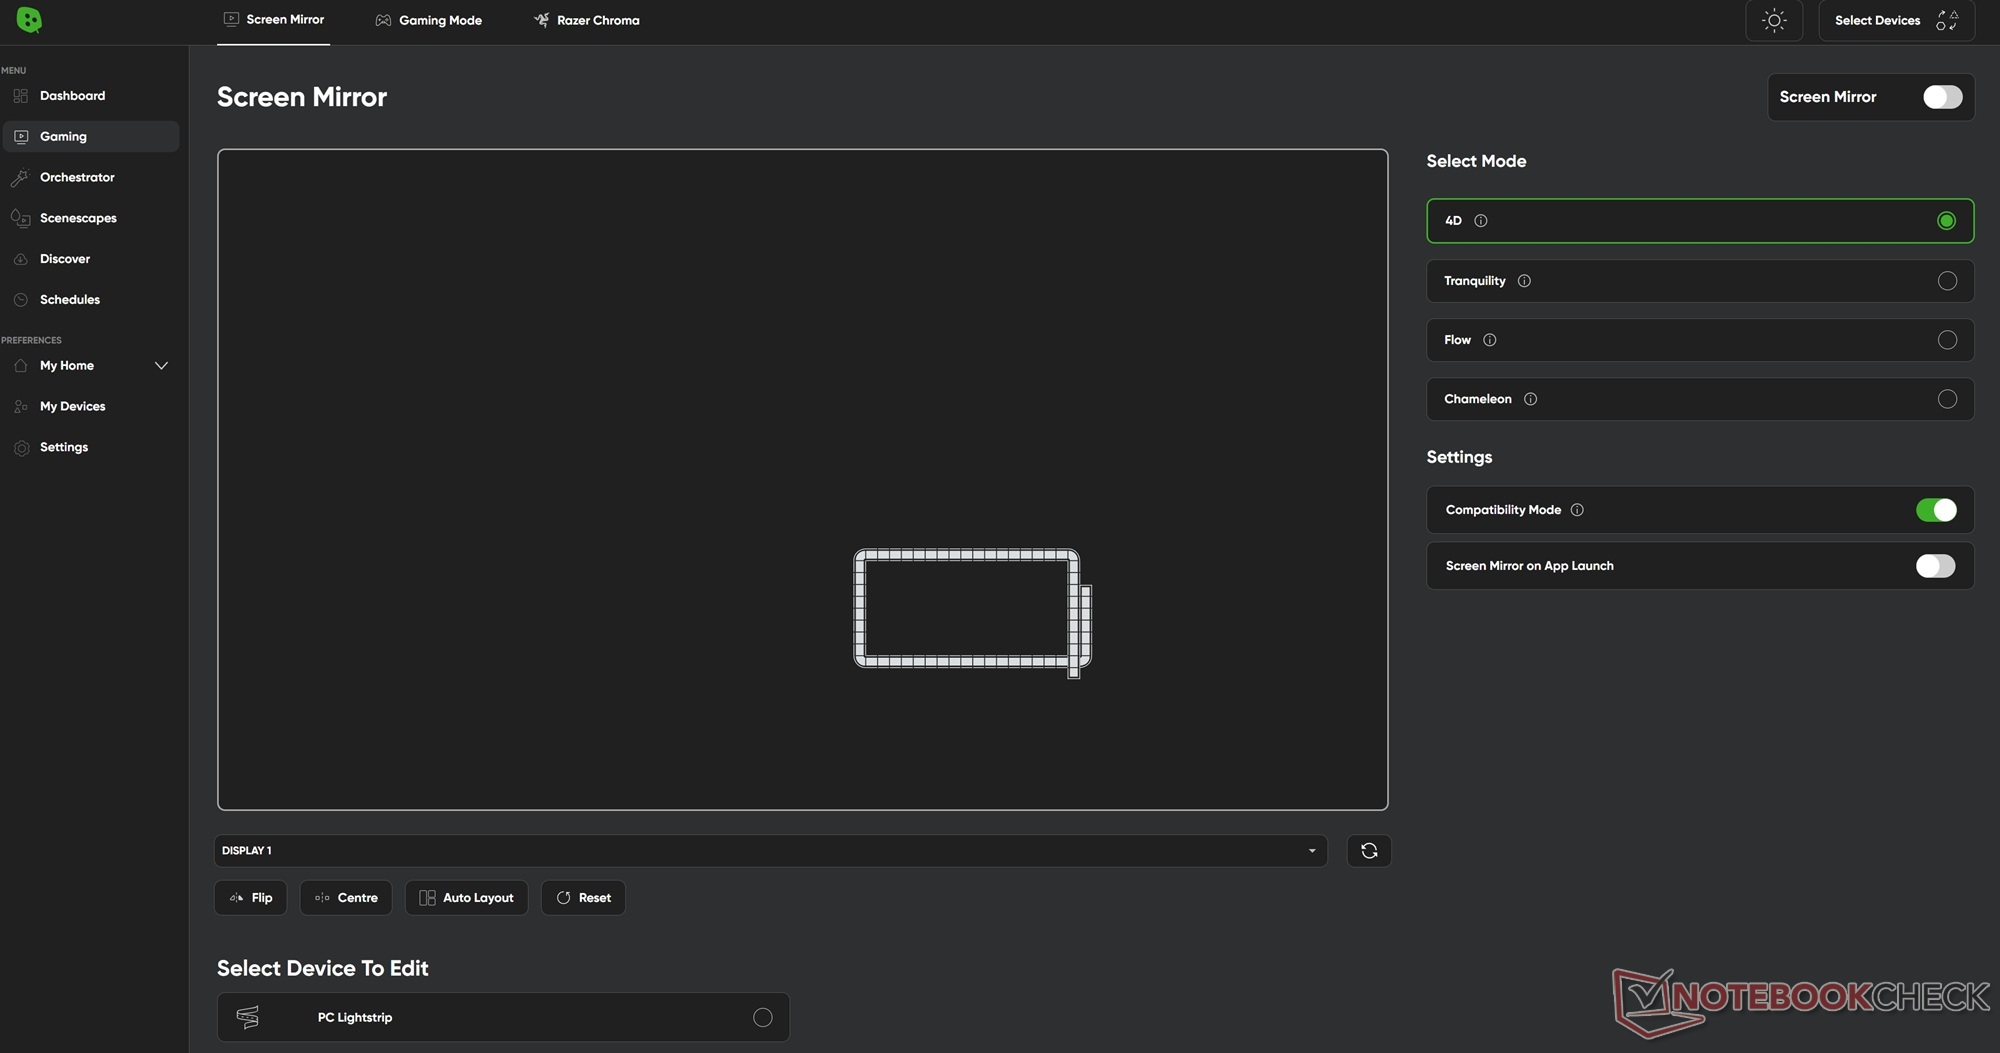
Task: Open the brightness sun icon
Action: coord(1774,20)
